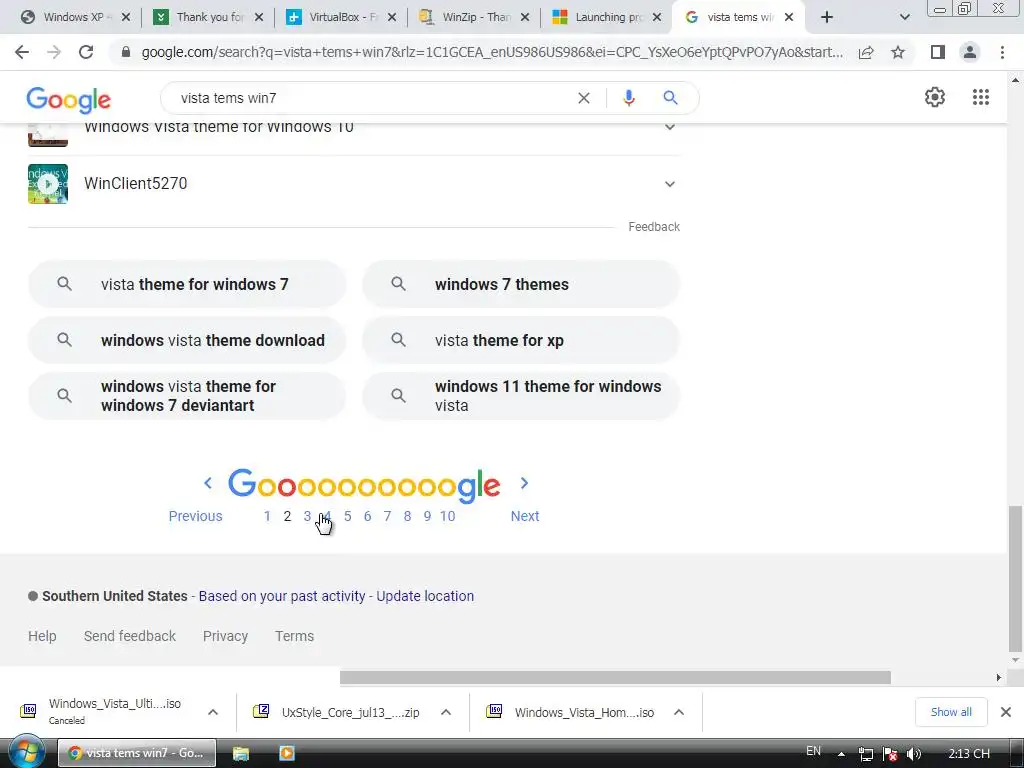The image size is (1024, 768).
Task: Search vista theme for xp suggestion
Action: (520, 340)
